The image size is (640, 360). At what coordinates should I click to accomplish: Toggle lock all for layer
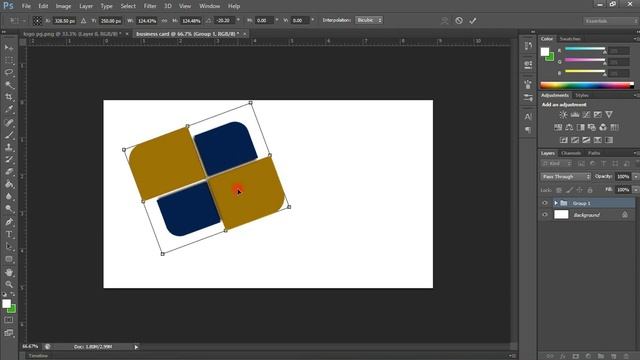point(590,190)
